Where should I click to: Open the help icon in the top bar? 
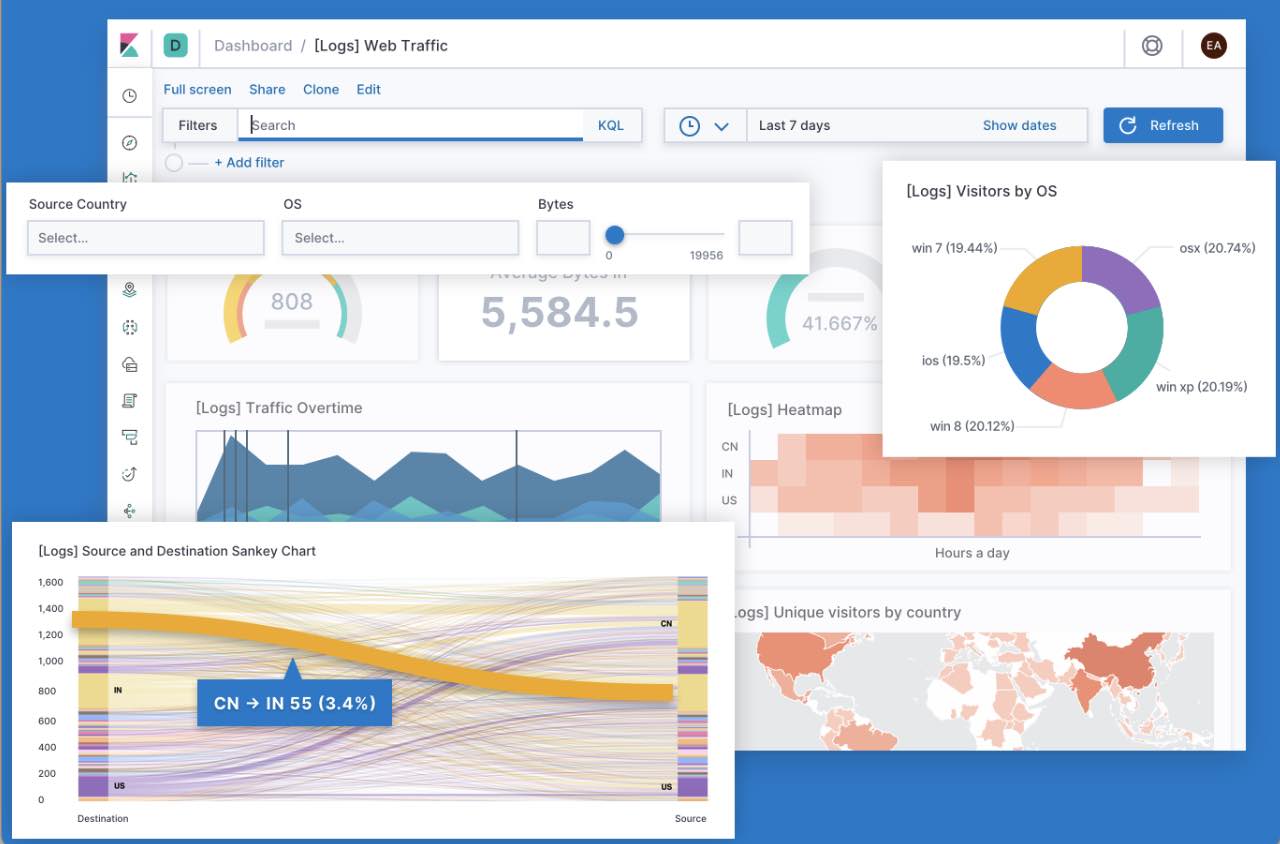(1152, 45)
